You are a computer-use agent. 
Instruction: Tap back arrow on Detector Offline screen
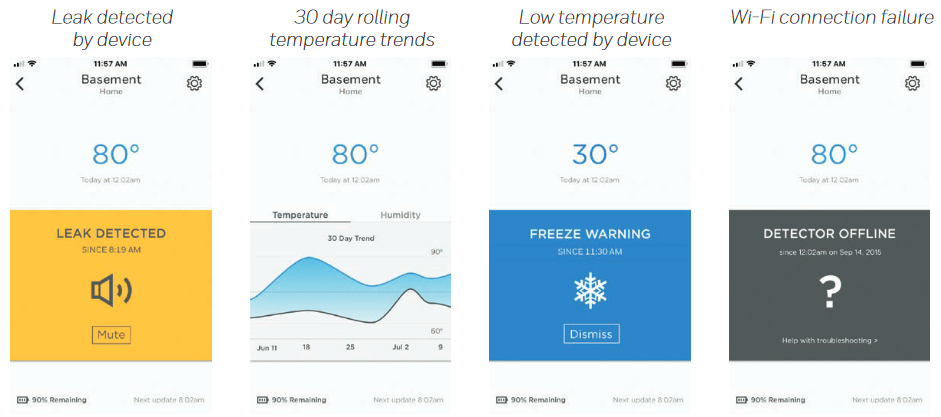pos(739,83)
